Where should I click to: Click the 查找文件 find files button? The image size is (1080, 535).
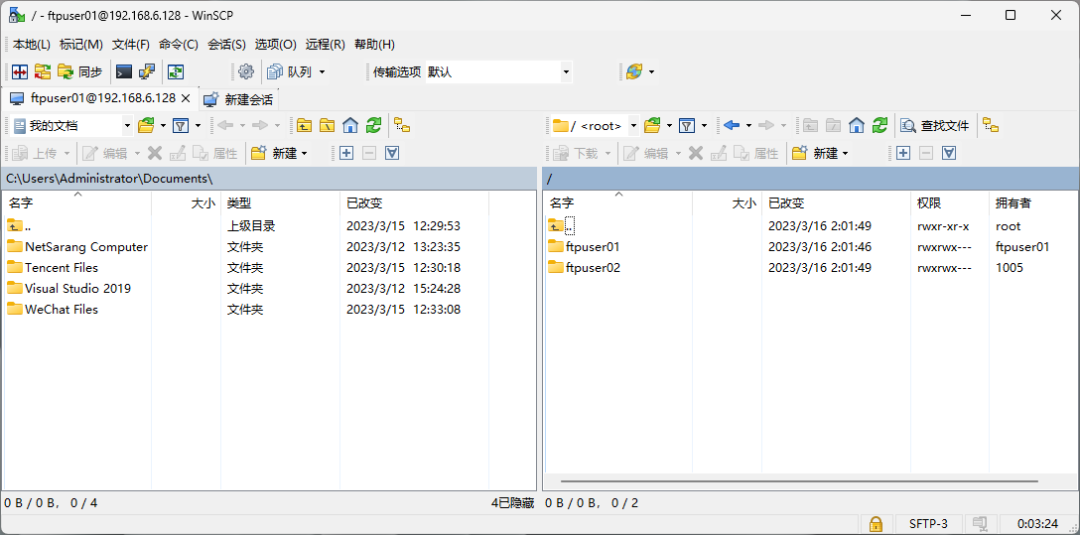click(x=935, y=126)
